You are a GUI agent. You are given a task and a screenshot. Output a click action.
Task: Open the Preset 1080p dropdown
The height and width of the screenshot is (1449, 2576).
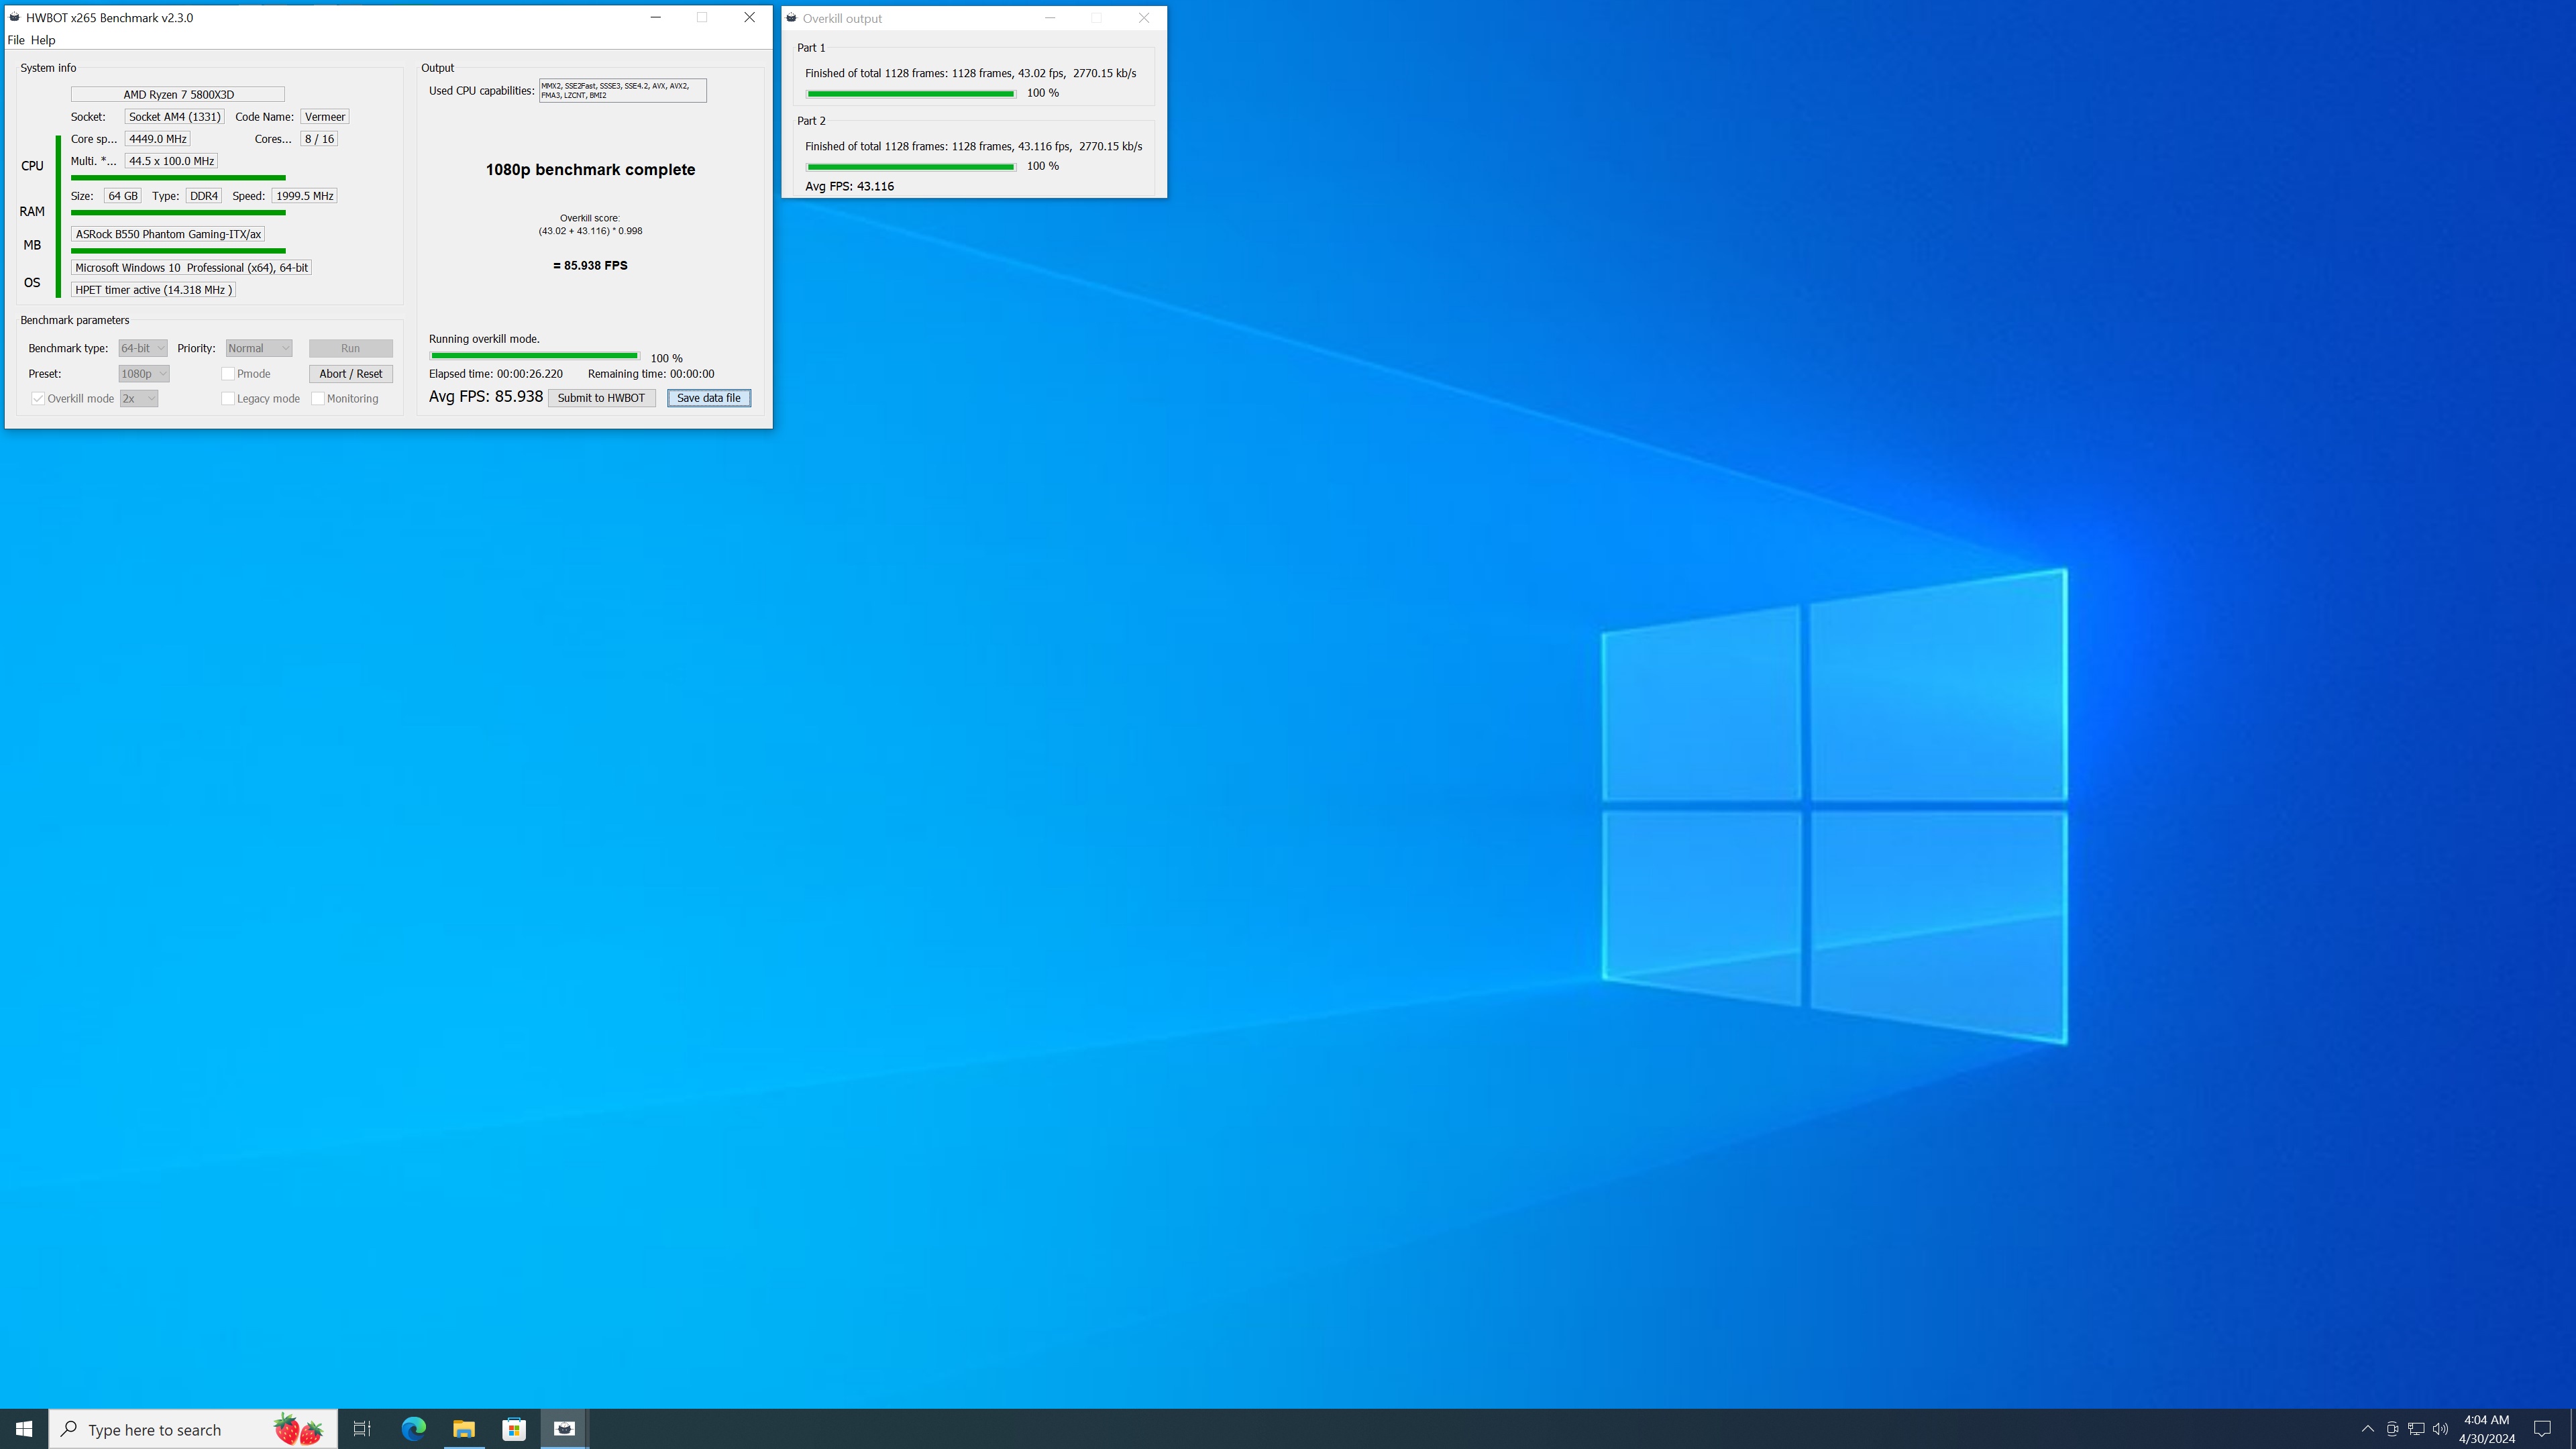click(144, 374)
